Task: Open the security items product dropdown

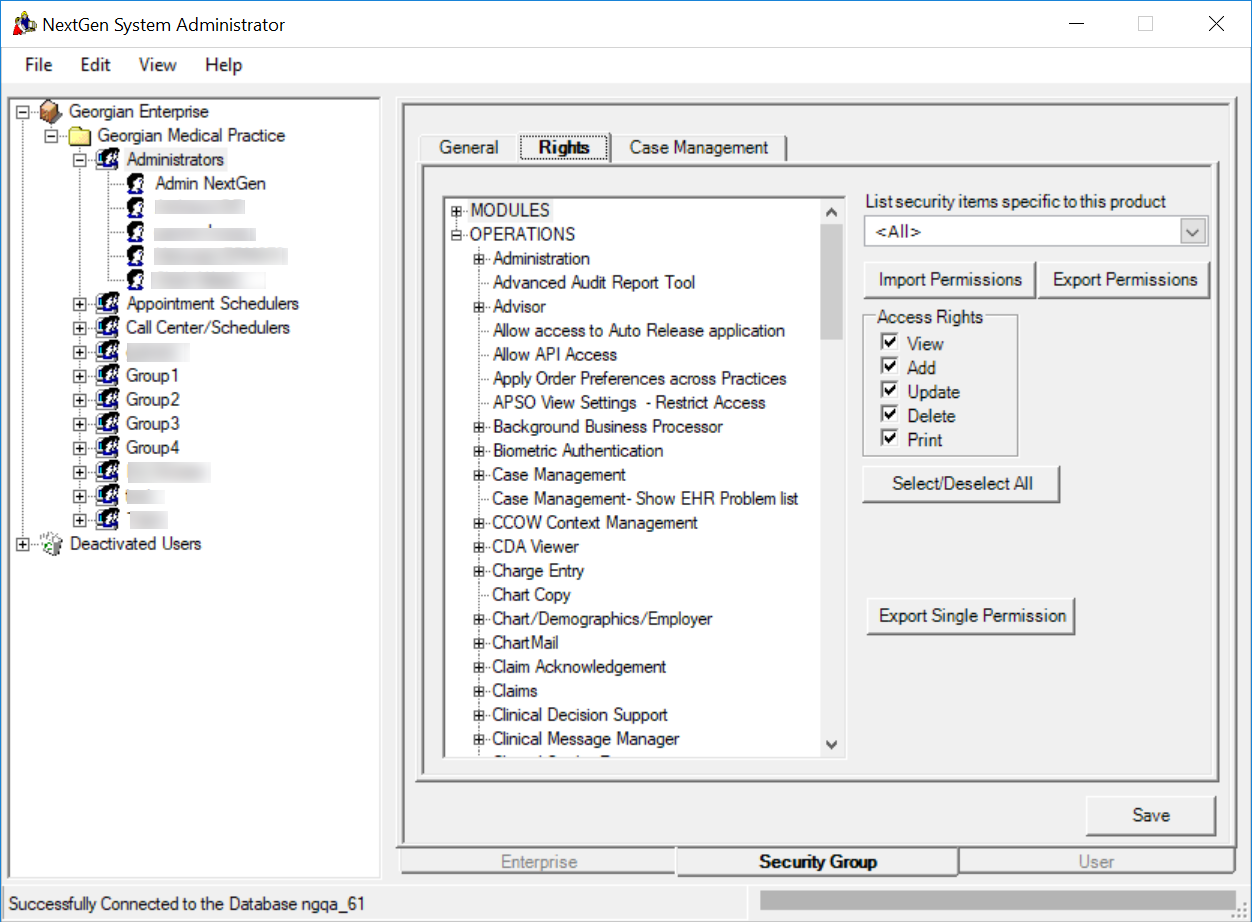Action: click(1193, 232)
